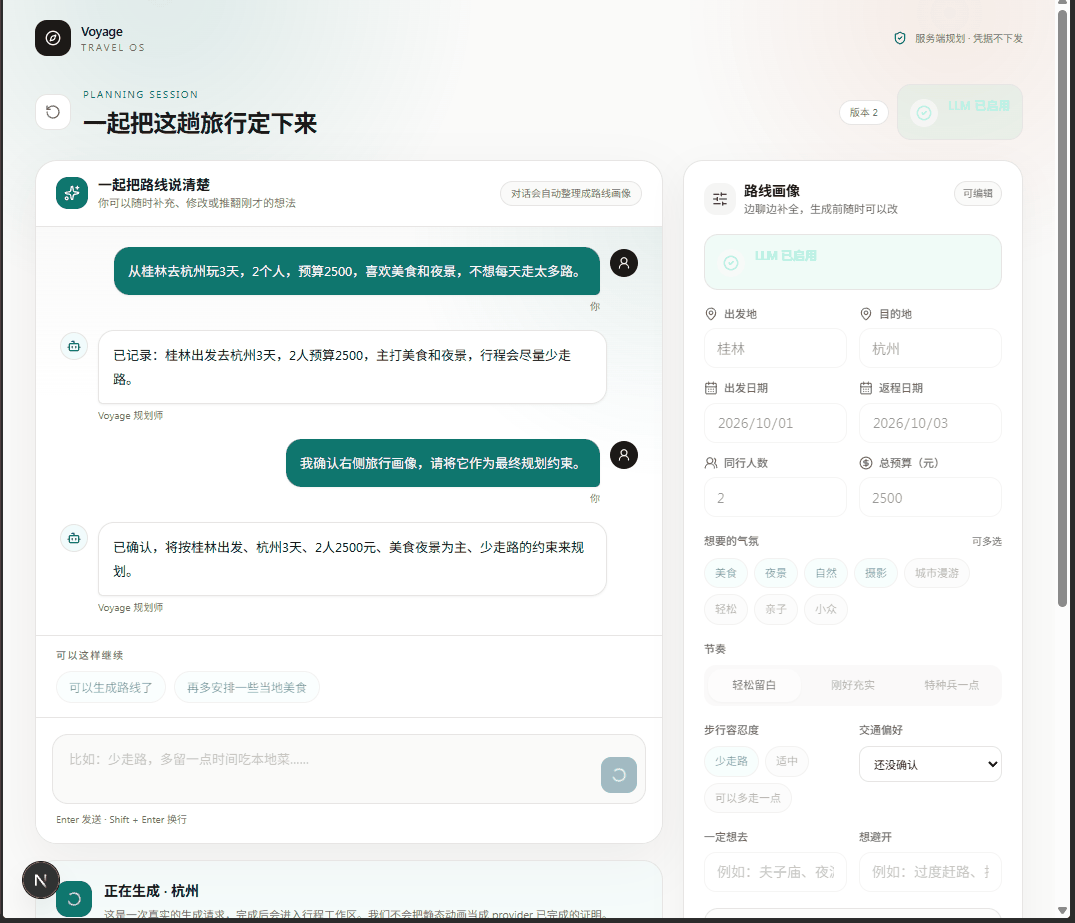The height and width of the screenshot is (923, 1075).
Task: Click the bot icon beside 已确认 reply
Action: [74, 538]
